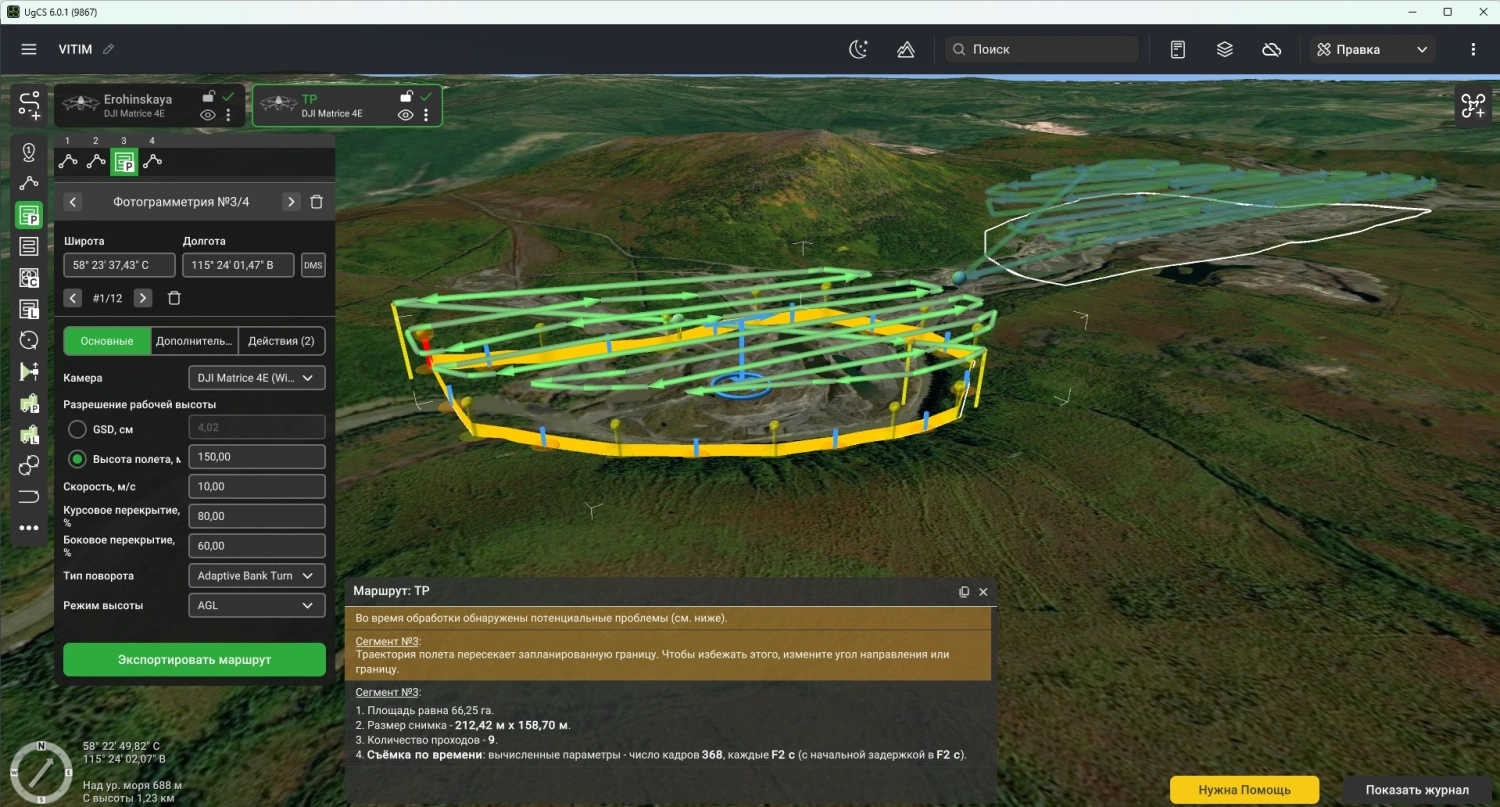Switch to the Действия (2) tab

(281, 341)
